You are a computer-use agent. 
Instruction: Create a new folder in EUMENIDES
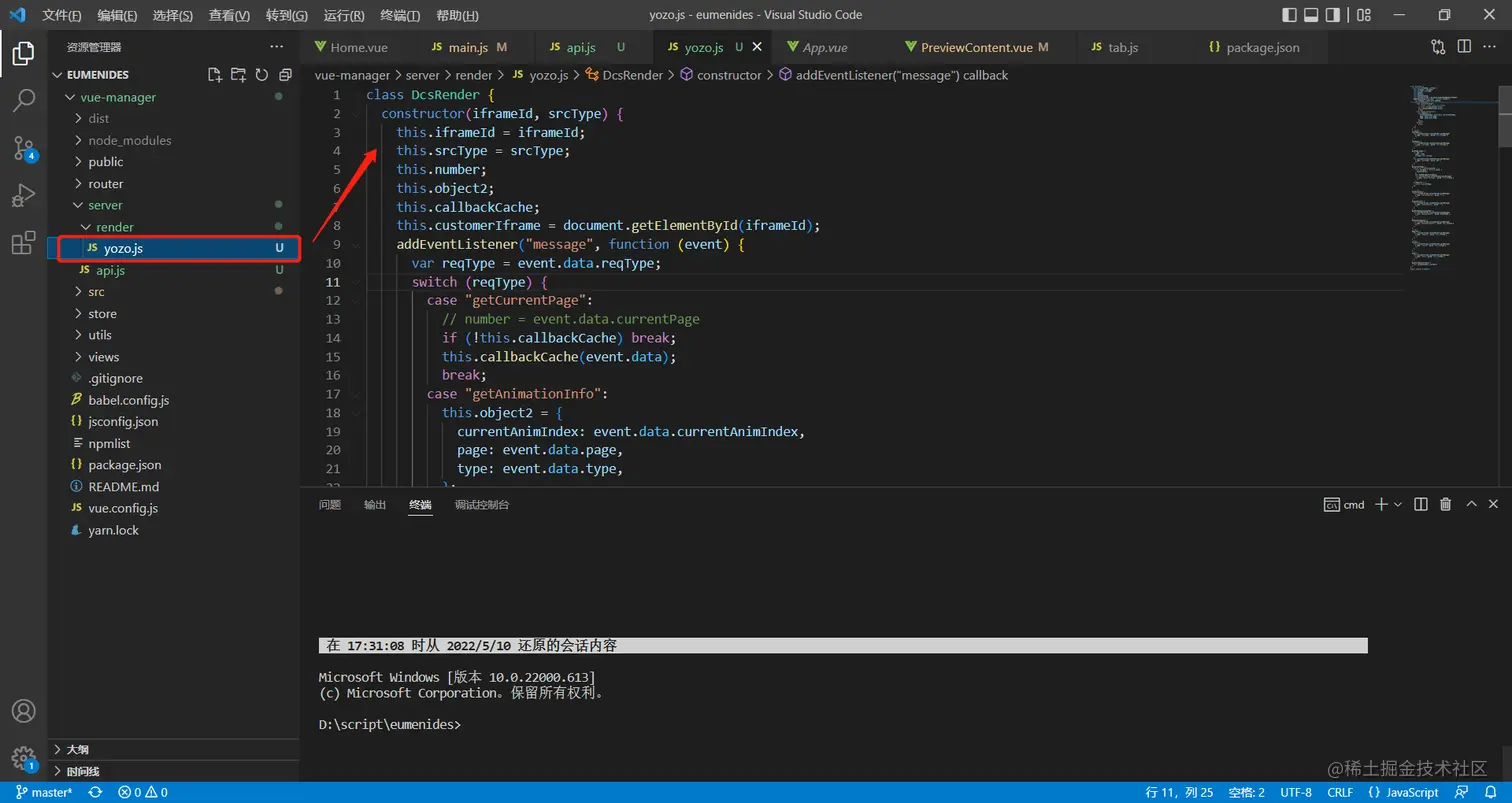click(238, 75)
